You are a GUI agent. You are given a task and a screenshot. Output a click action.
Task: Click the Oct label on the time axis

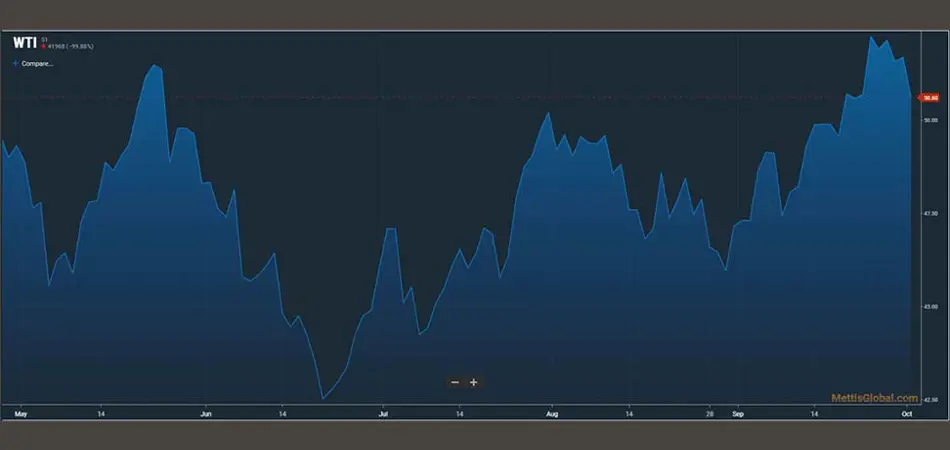pos(906,412)
